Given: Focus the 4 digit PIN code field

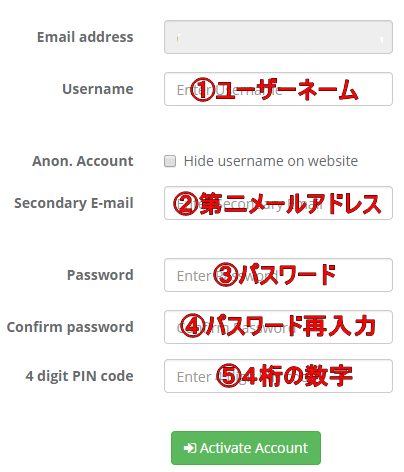Looking at the screenshot, I should pyautogui.click(x=278, y=376).
